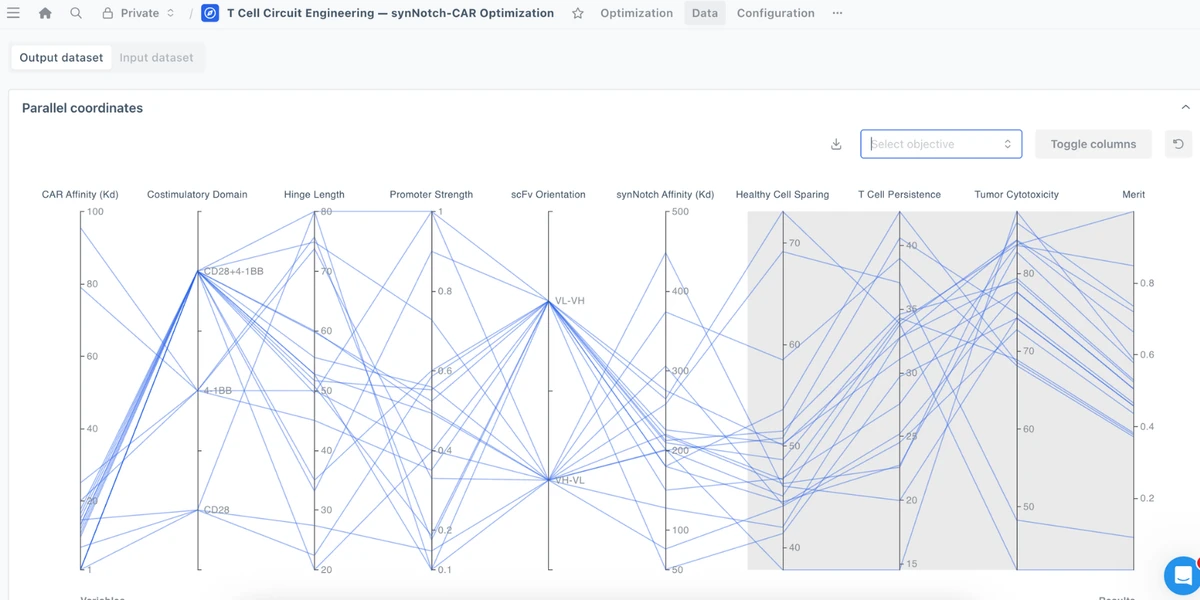1200x600 pixels.
Task: Open the Configuration tab
Action: [x=775, y=13]
